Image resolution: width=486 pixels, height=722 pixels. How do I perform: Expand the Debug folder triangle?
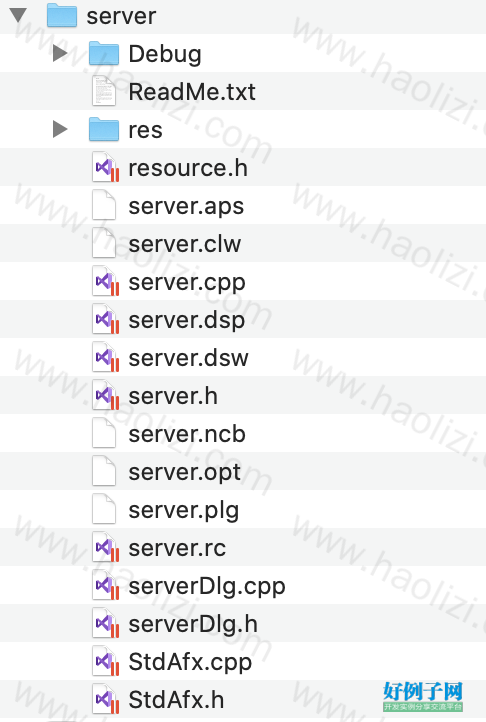coord(60,53)
